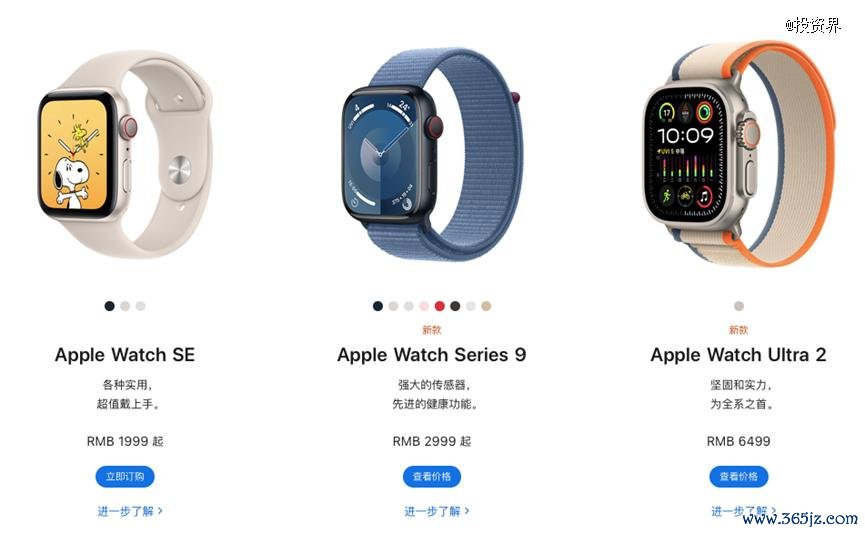Viewport: 865px width, 534px height.
Task: Pick the silver color dot for Apple Watch SE
Action: pos(141,306)
